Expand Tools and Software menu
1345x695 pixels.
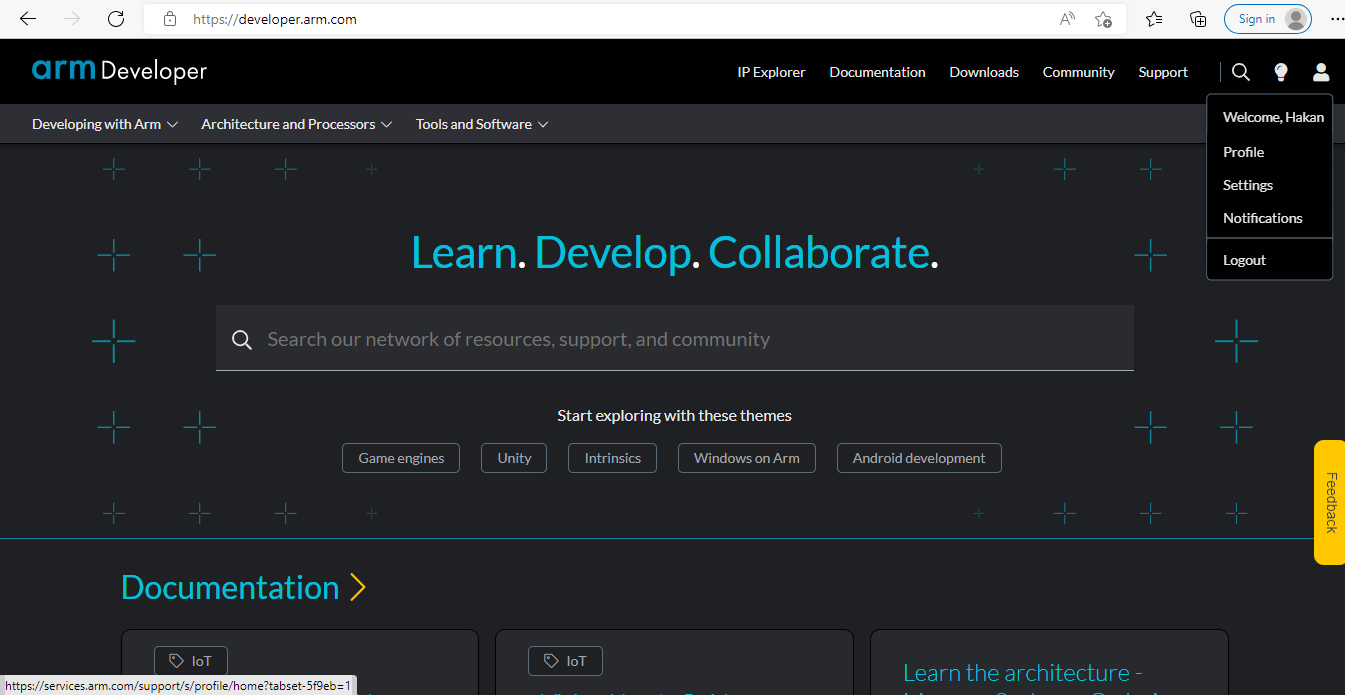pyautogui.click(x=482, y=124)
